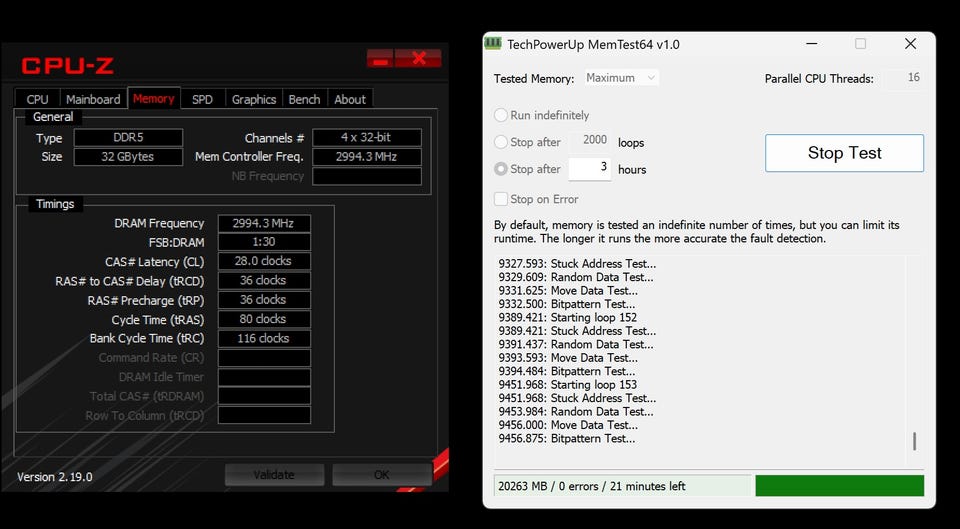Image resolution: width=960 pixels, height=529 pixels.
Task: Click the Stop Test button
Action: [x=844, y=153]
